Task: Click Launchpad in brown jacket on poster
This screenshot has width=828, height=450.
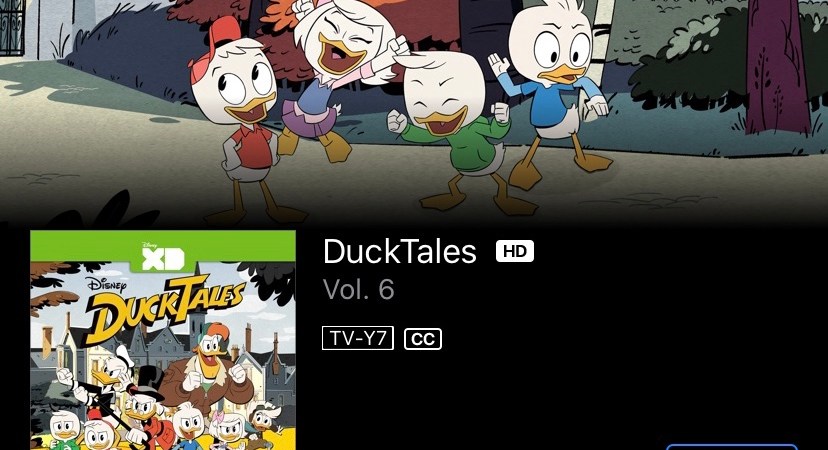Action: click(211, 372)
